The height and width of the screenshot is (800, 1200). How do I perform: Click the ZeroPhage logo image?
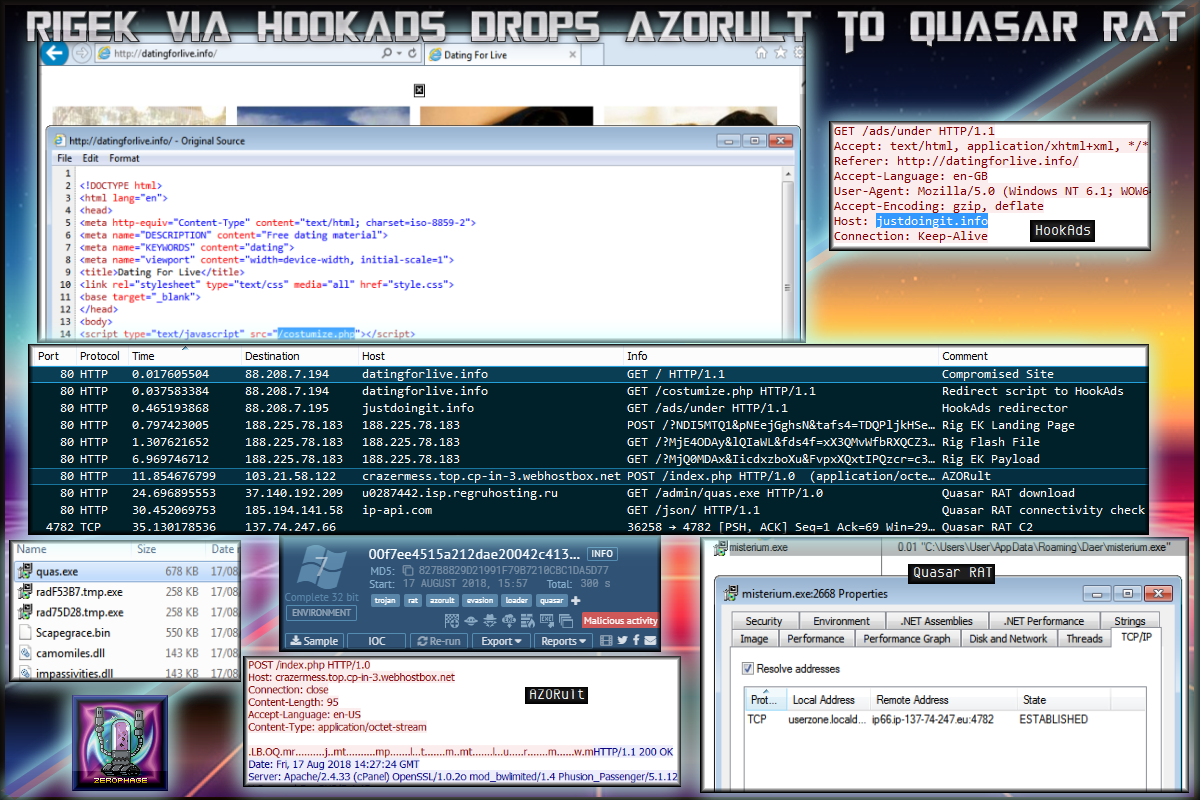pos(120,742)
